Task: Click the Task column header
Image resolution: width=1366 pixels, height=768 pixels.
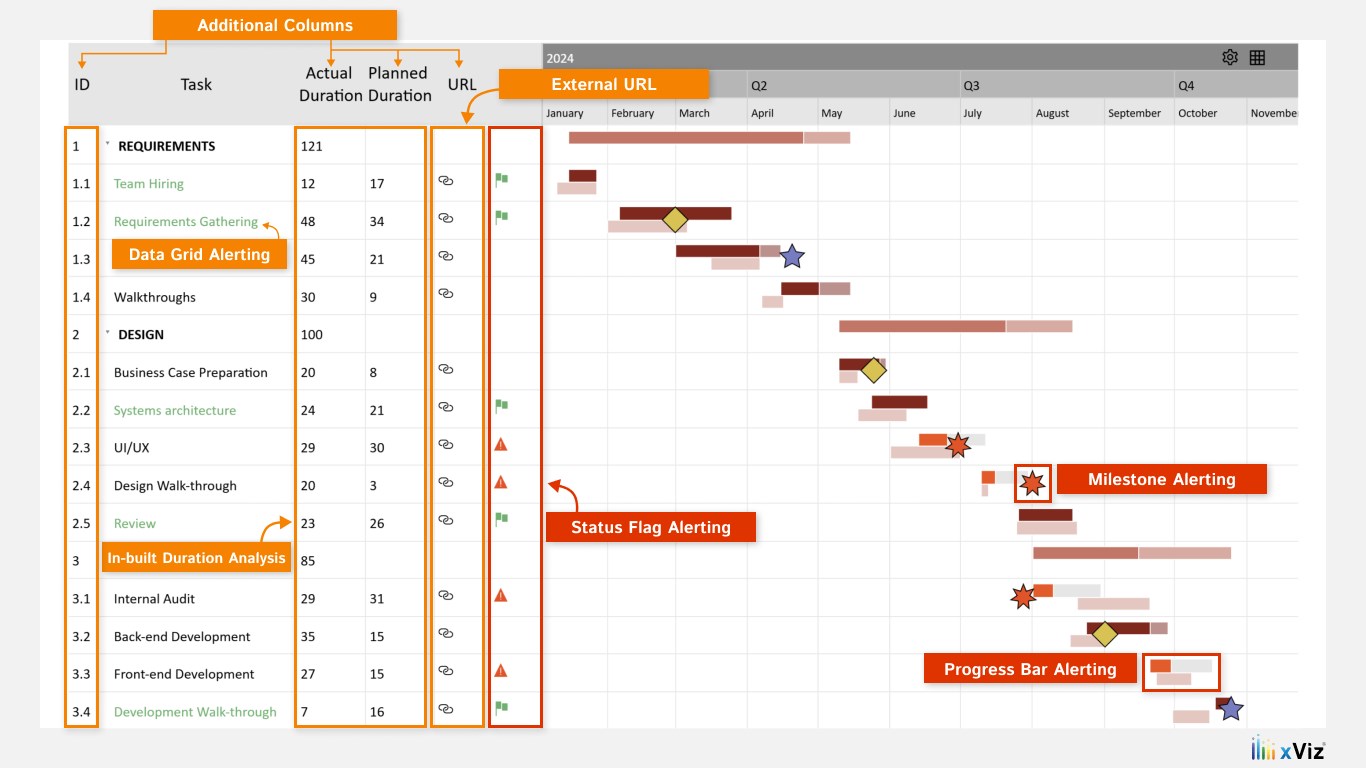Action: point(196,85)
